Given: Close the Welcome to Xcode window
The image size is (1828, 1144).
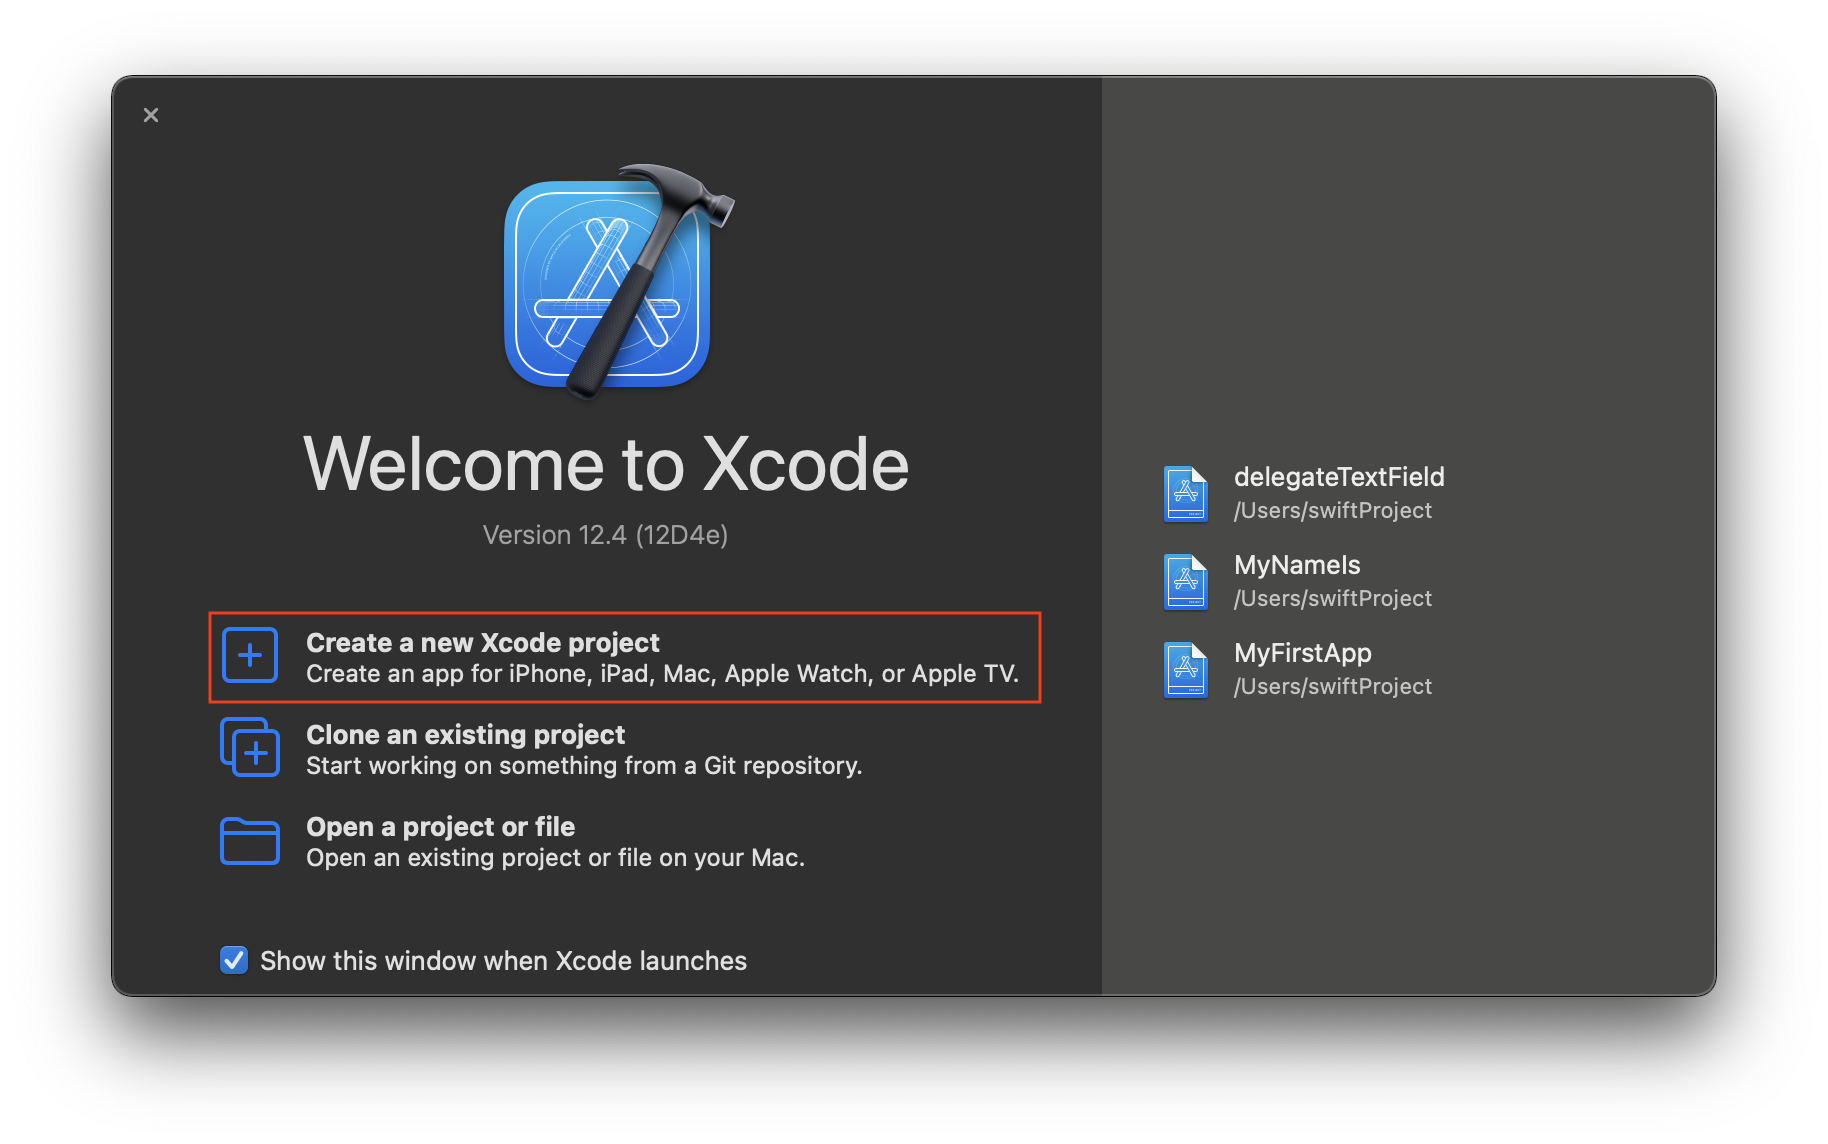Looking at the screenshot, I should tap(151, 115).
